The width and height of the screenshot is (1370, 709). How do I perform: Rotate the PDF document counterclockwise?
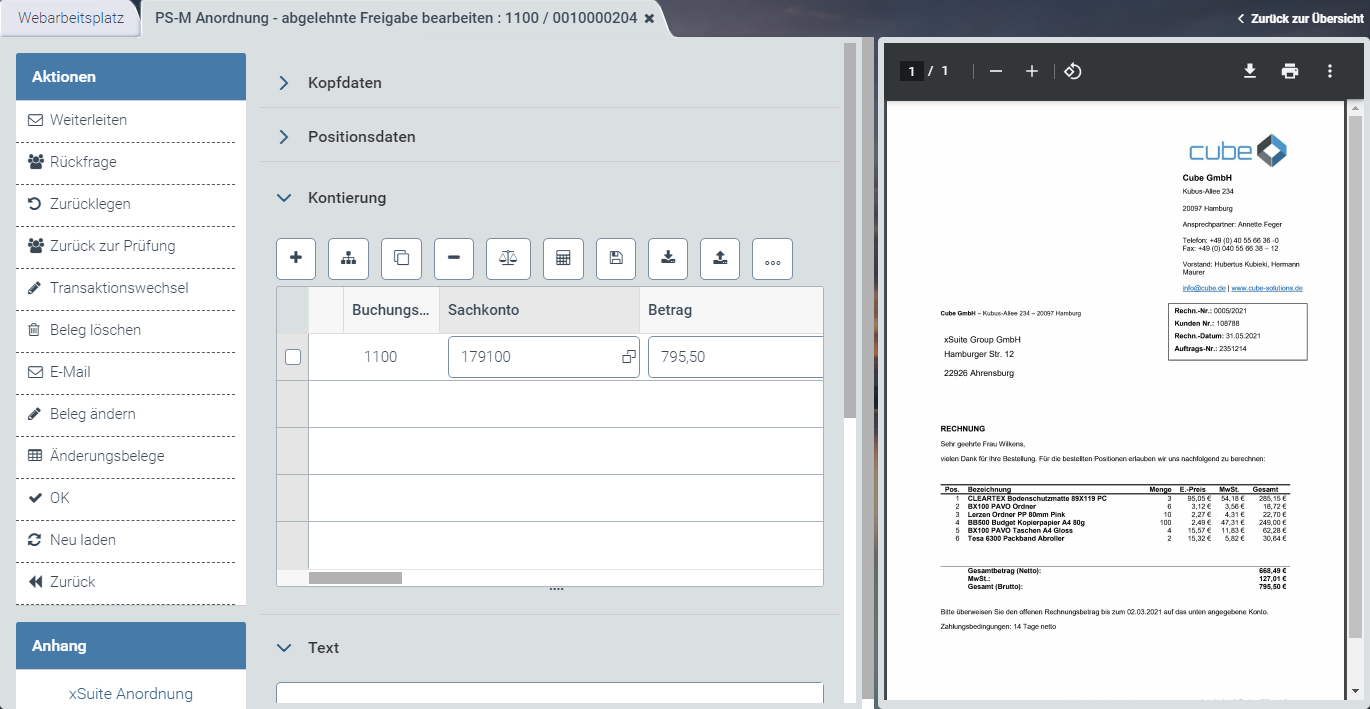(x=1072, y=71)
